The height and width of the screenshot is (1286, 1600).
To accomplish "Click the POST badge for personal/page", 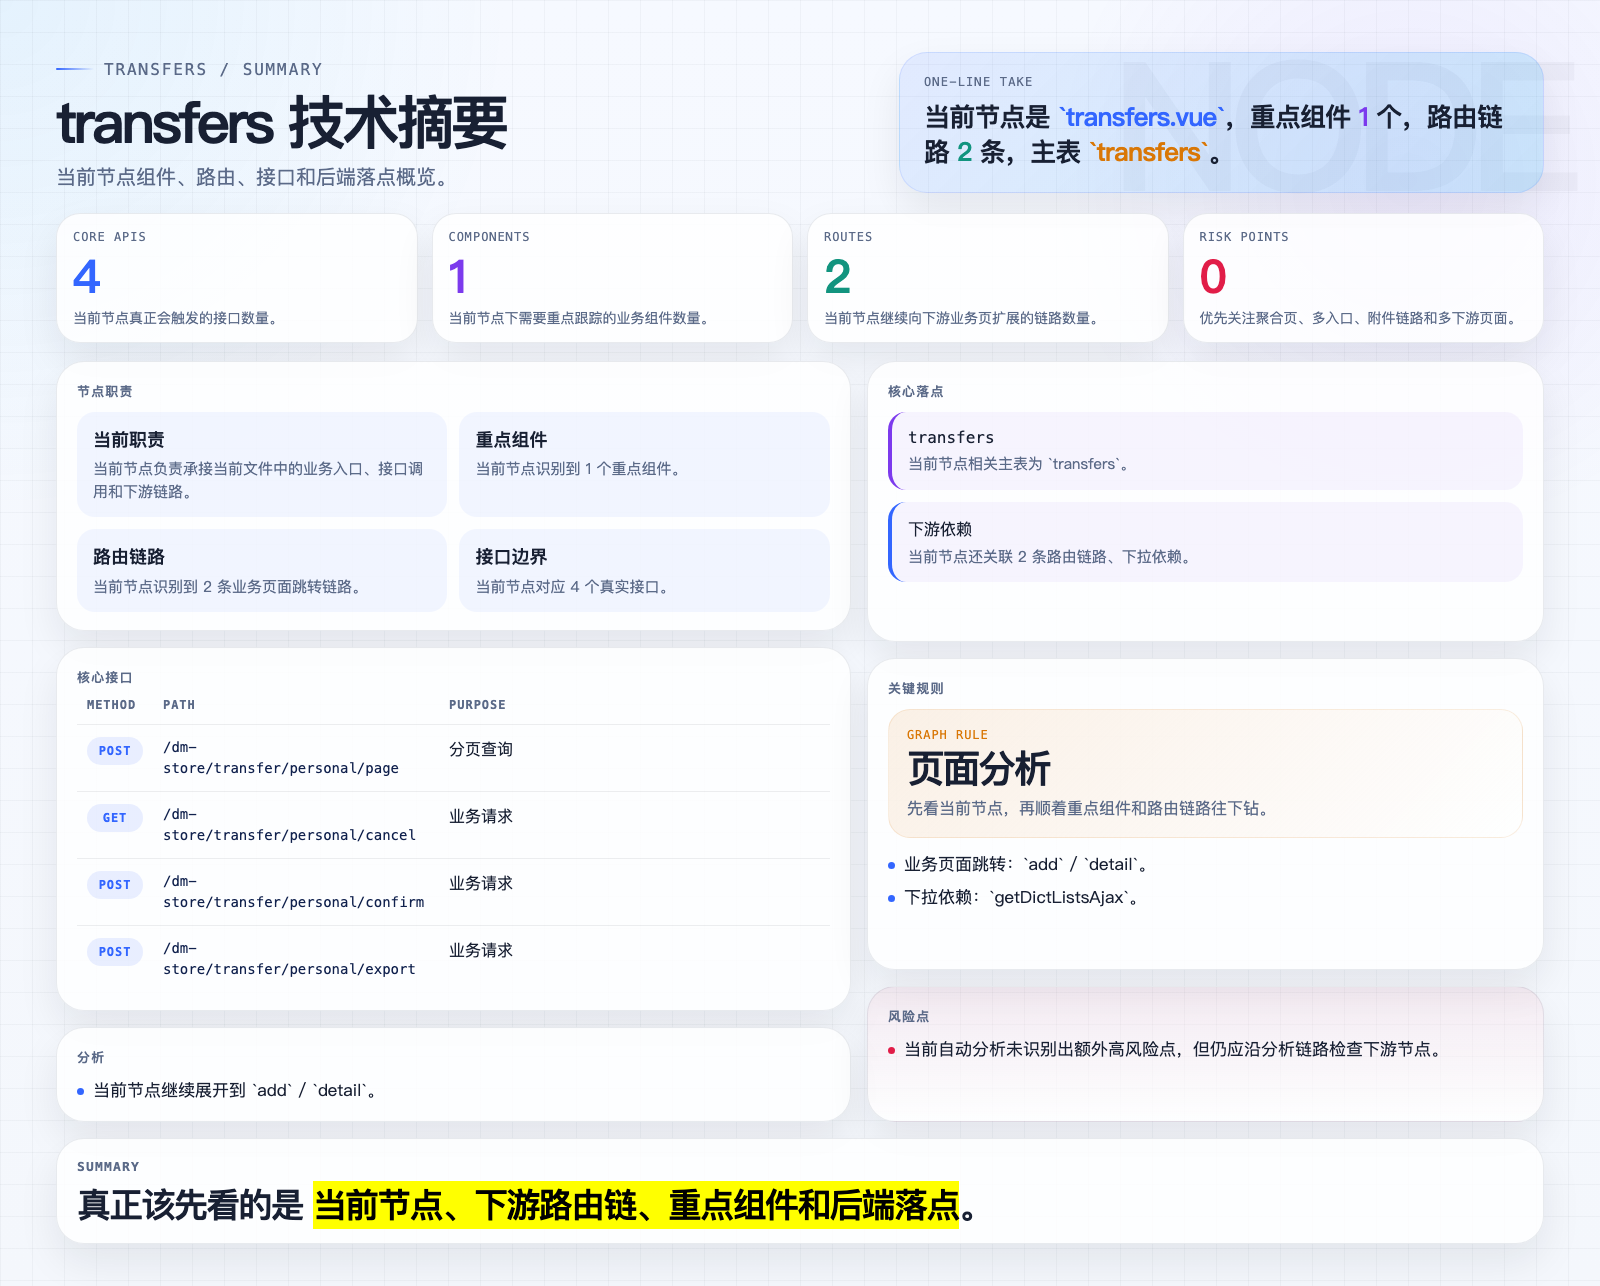I will pyautogui.click(x=115, y=751).
